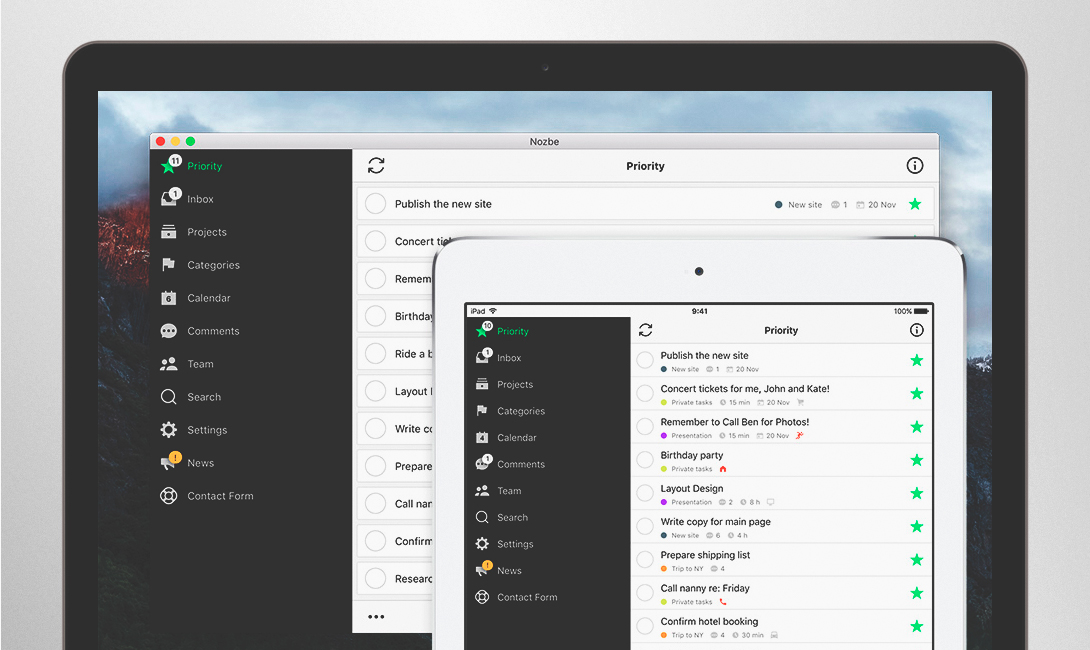Click the Categories flag icon in Mac sidebar
The height and width of the screenshot is (650, 1090).
pyautogui.click(x=168, y=265)
